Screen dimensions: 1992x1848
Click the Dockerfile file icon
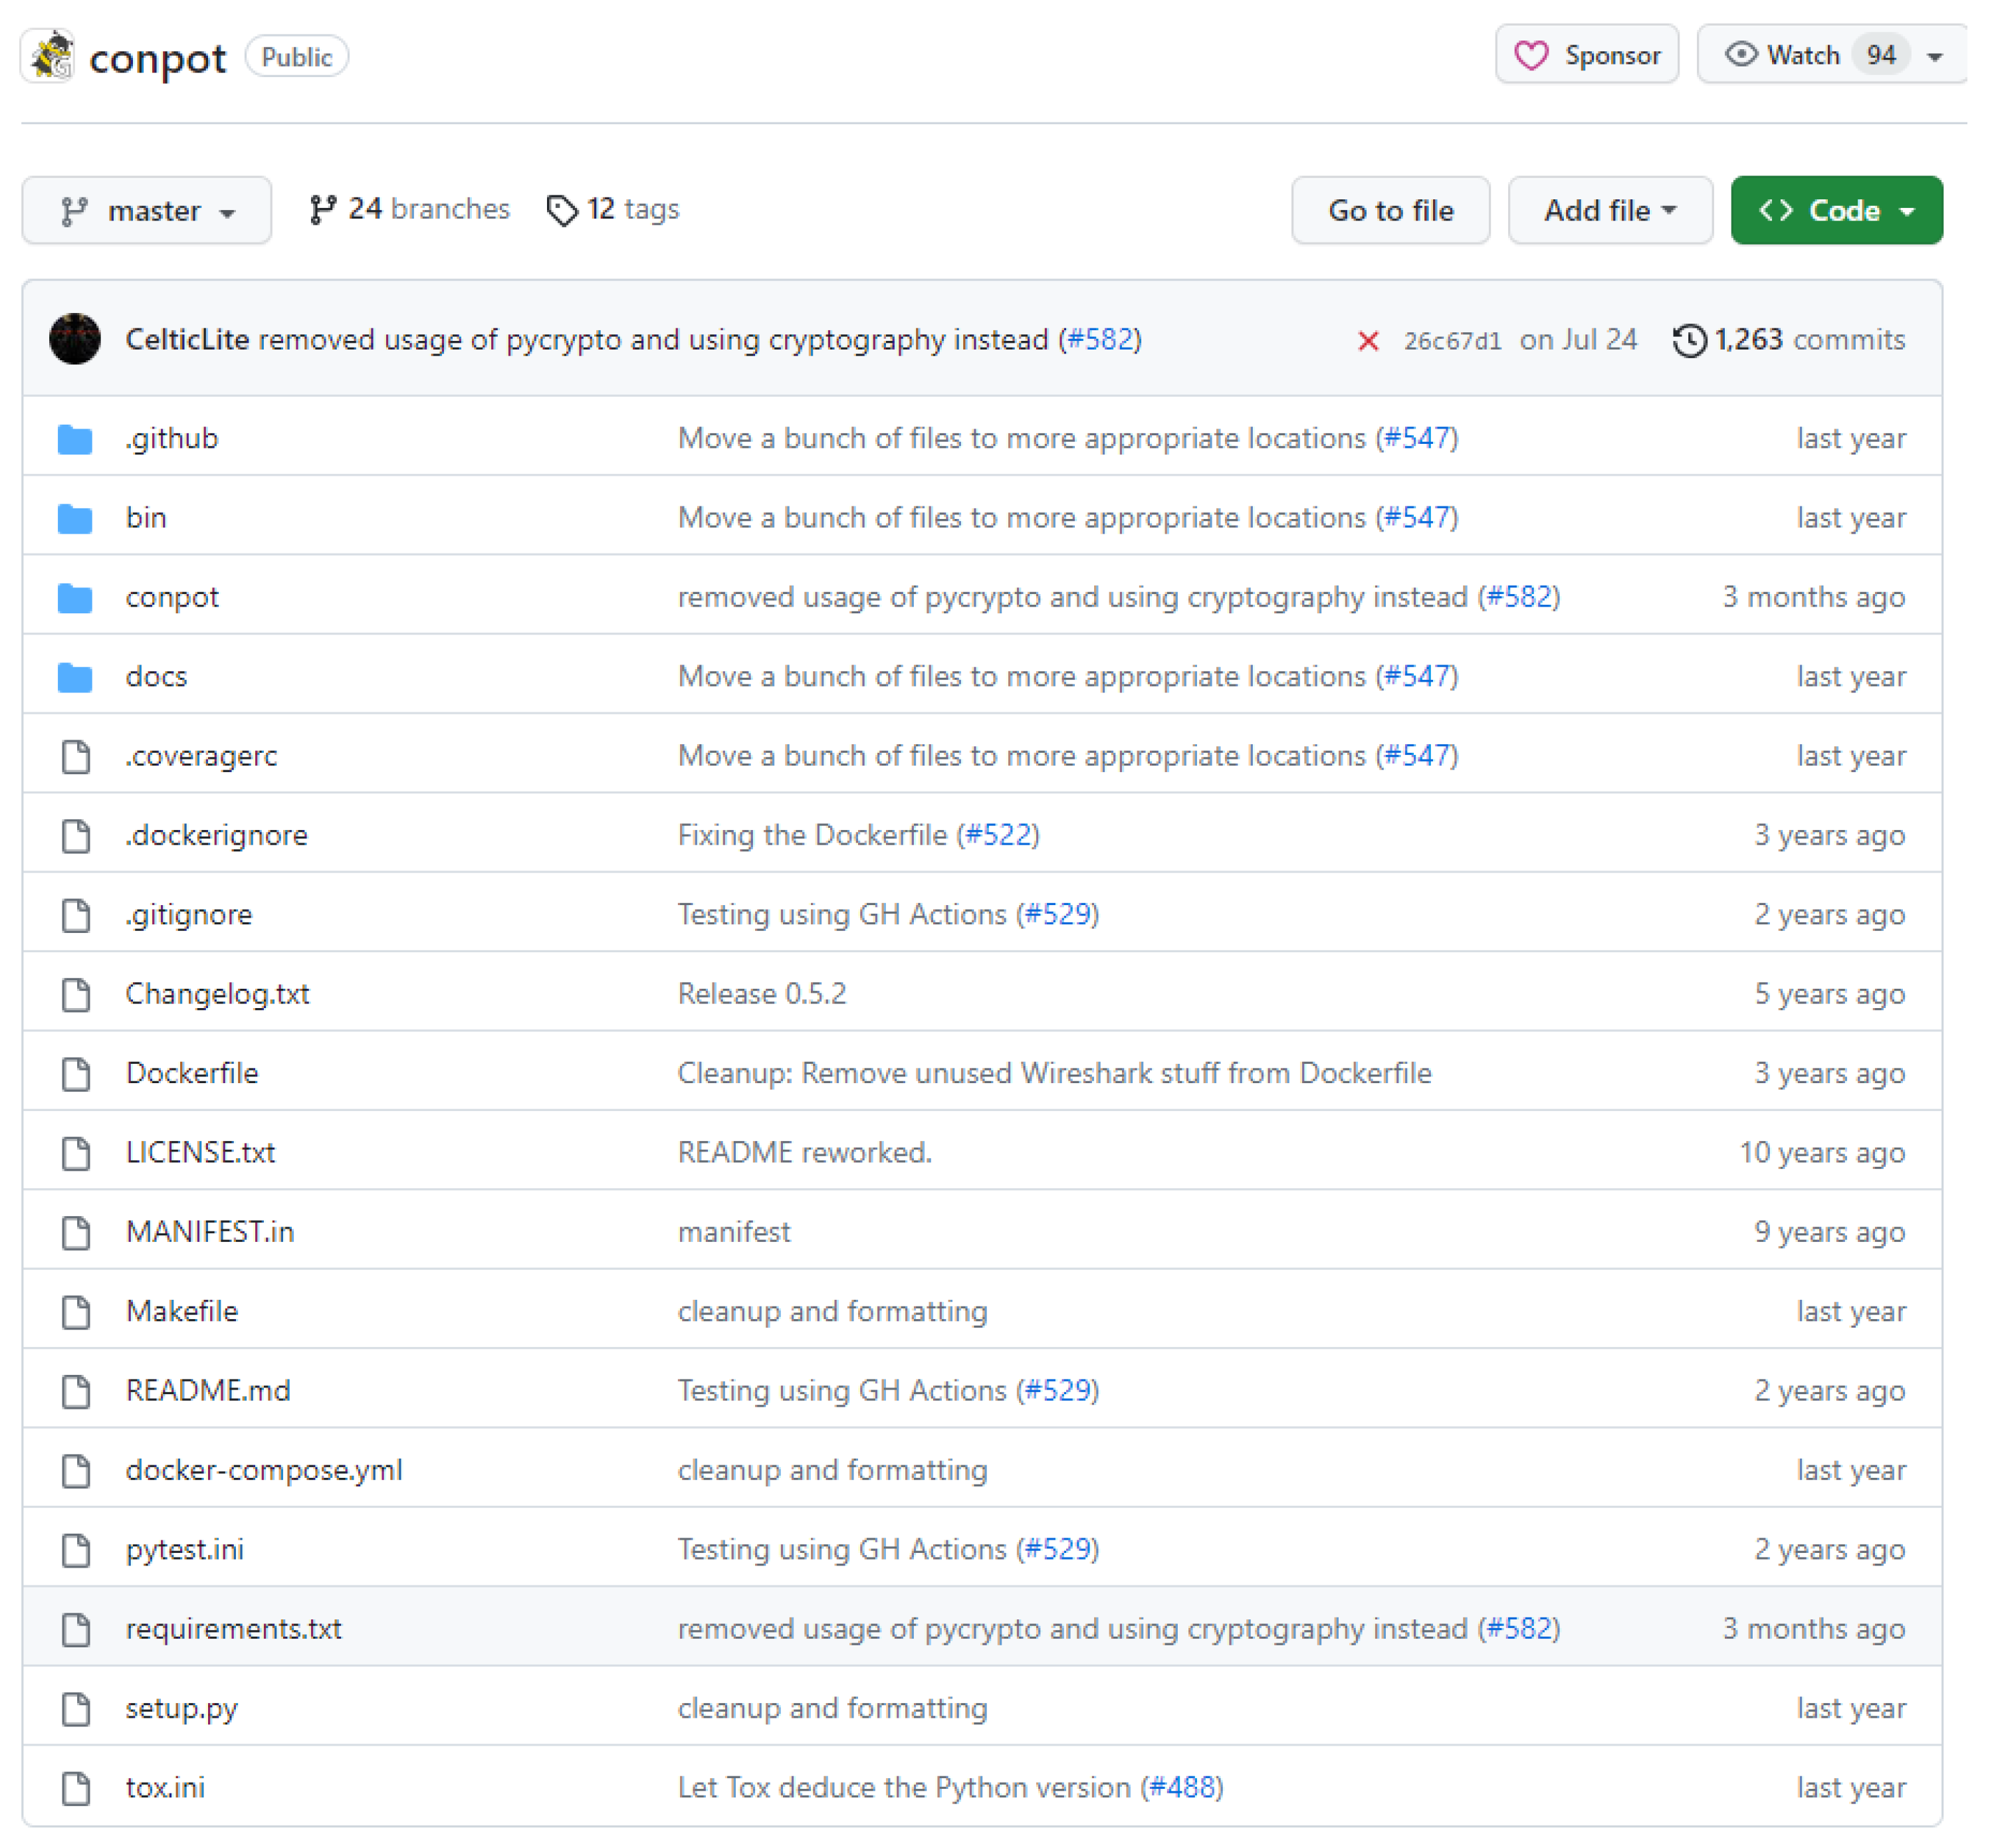click(x=76, y=1074)
